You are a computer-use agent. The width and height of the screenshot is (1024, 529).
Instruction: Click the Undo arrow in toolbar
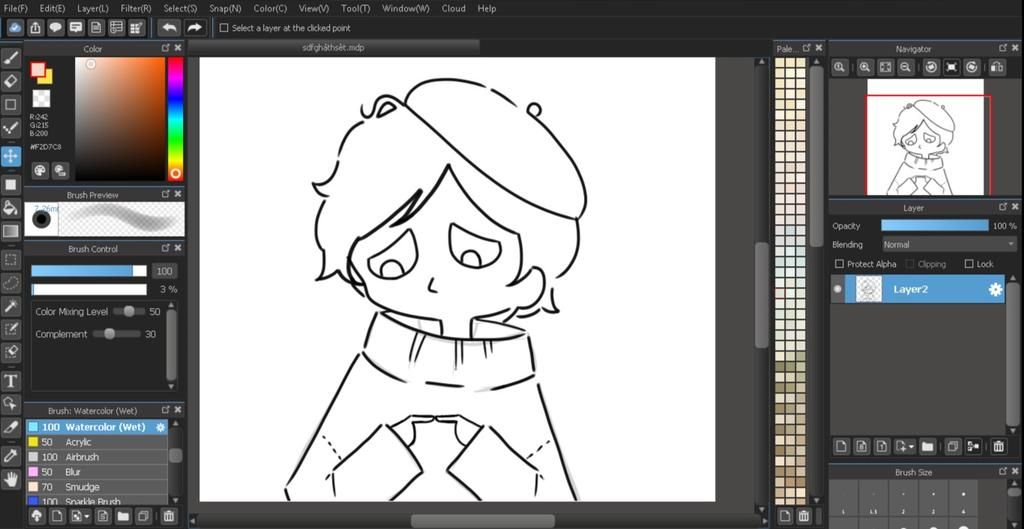click(169, 27)
